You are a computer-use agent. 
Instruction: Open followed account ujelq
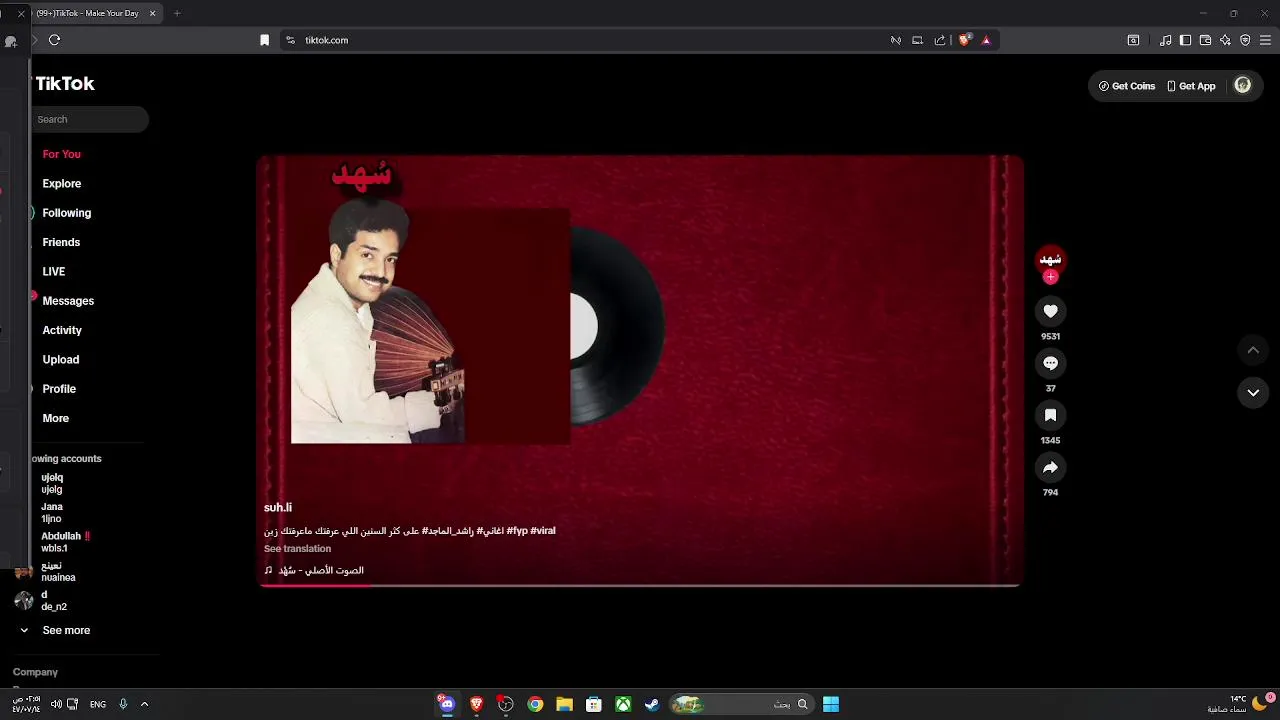[x=52, y=484]
